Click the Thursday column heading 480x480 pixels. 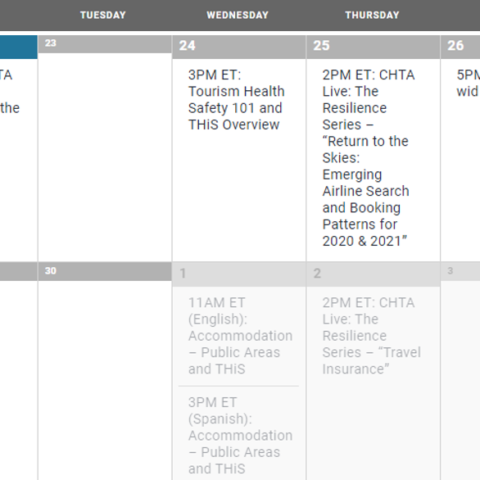click(372, 15)
